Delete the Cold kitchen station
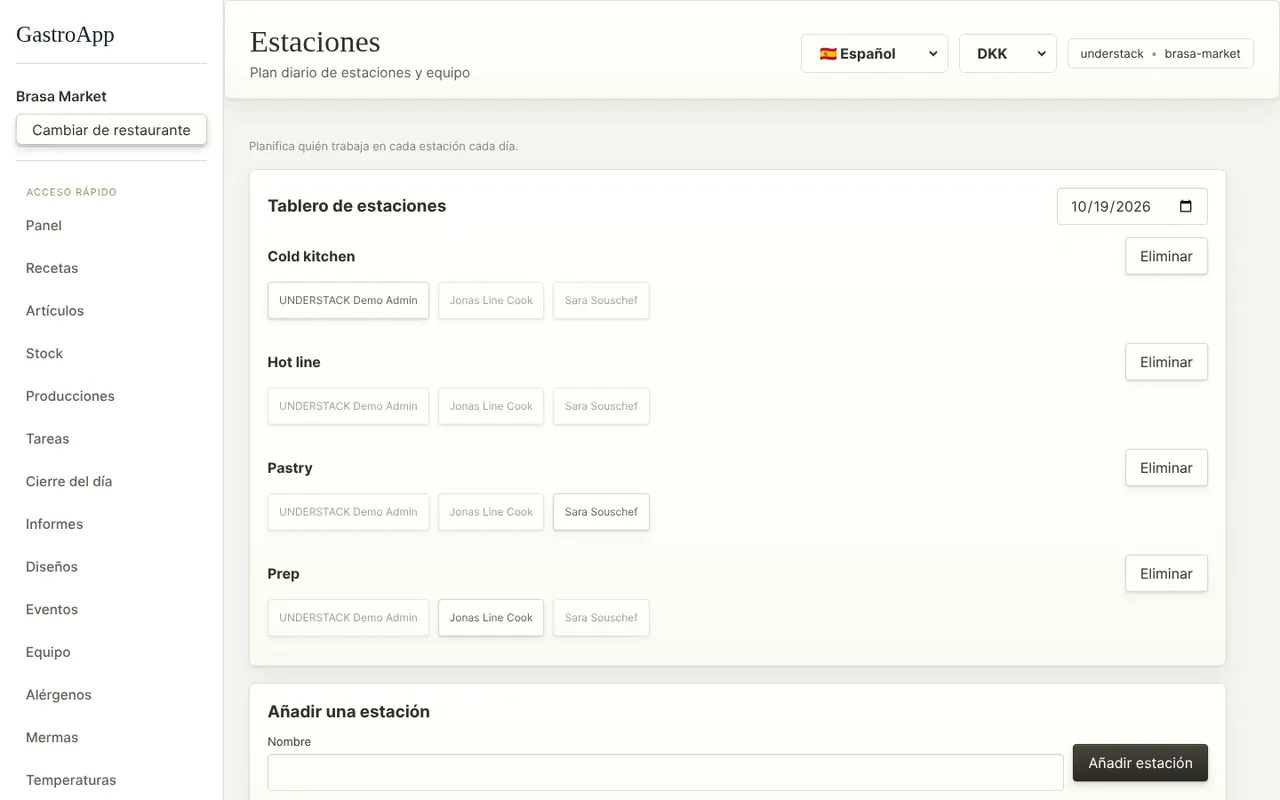1280x800 pixels. coord(1166,256)
